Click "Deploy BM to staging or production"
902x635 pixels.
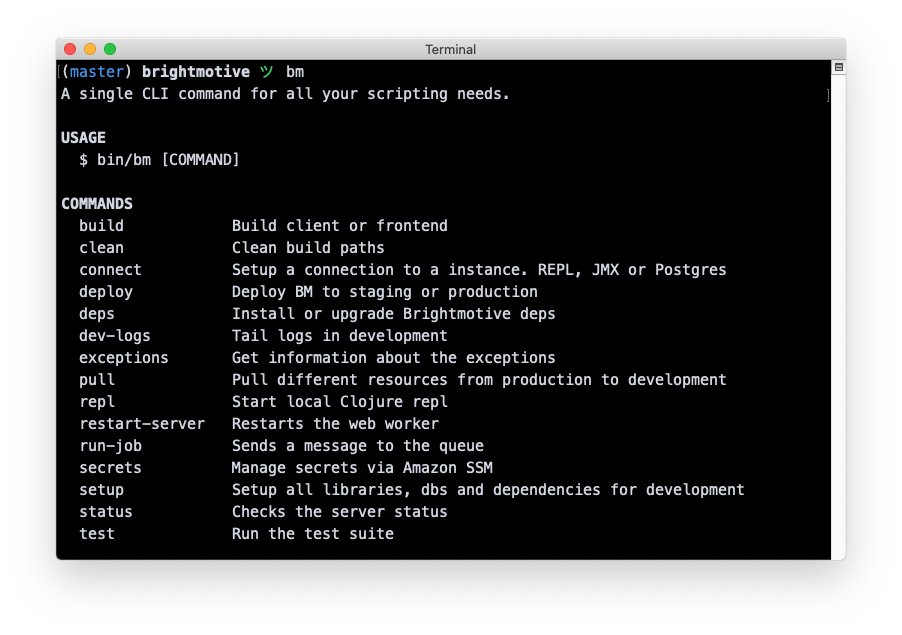pyautogui.click(x=384, y=292)
